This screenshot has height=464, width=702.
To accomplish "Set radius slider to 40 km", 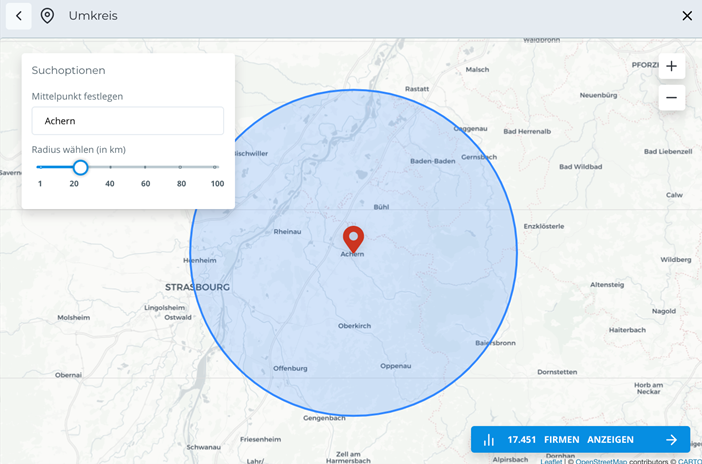I will click(110, 167).
